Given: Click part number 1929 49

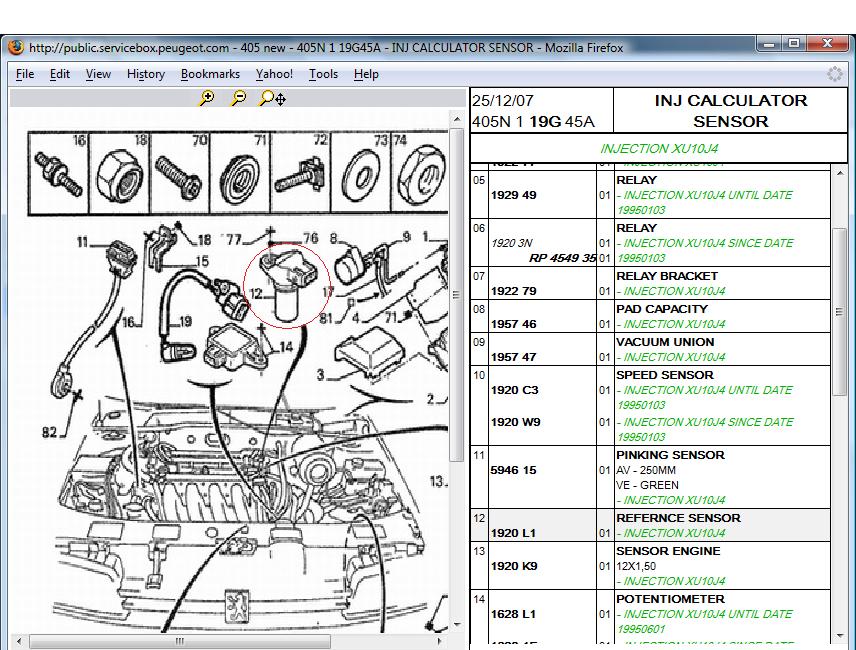Looking at the screenshot, I should pyautogui.click(x=514, y=195).
